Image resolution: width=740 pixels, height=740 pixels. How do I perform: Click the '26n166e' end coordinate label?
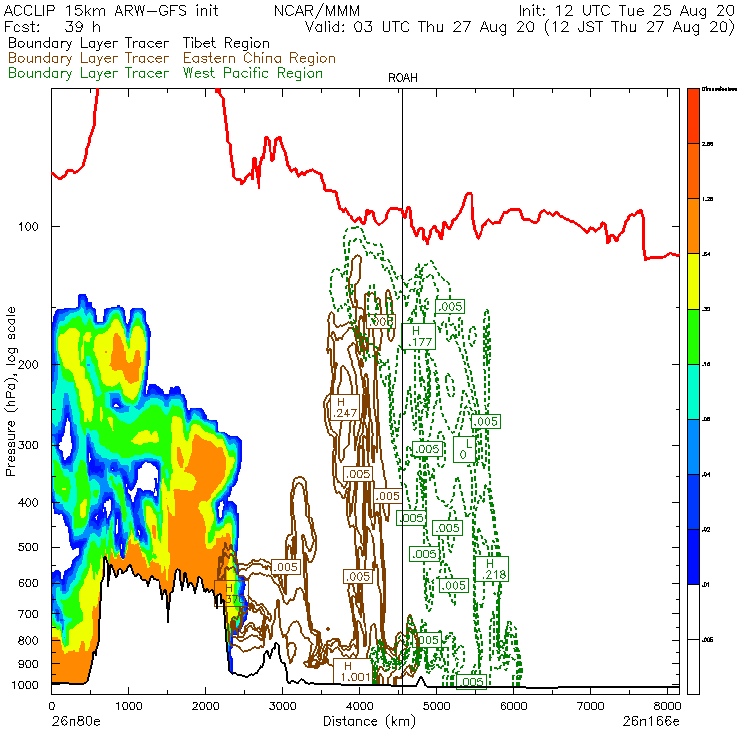(x=651, y=721)
